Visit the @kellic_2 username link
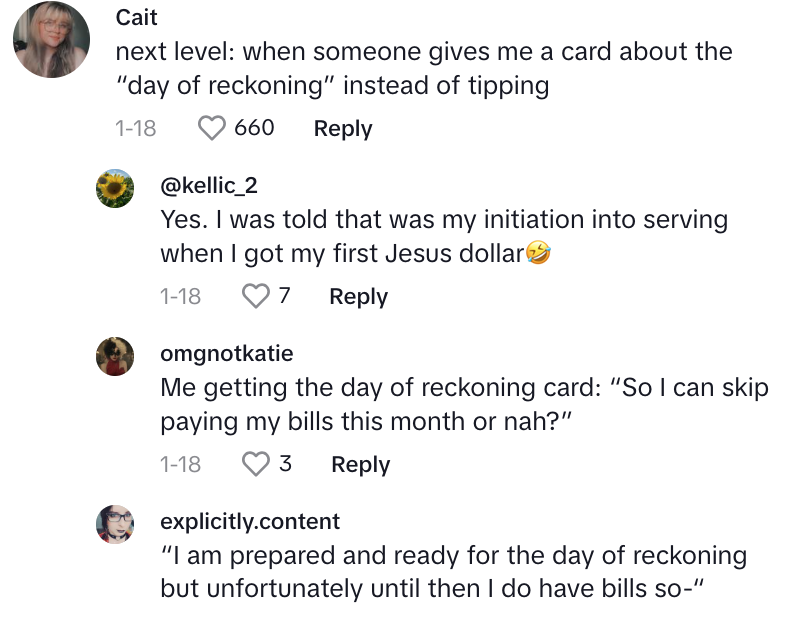The image size is (786, 618). 209,185
